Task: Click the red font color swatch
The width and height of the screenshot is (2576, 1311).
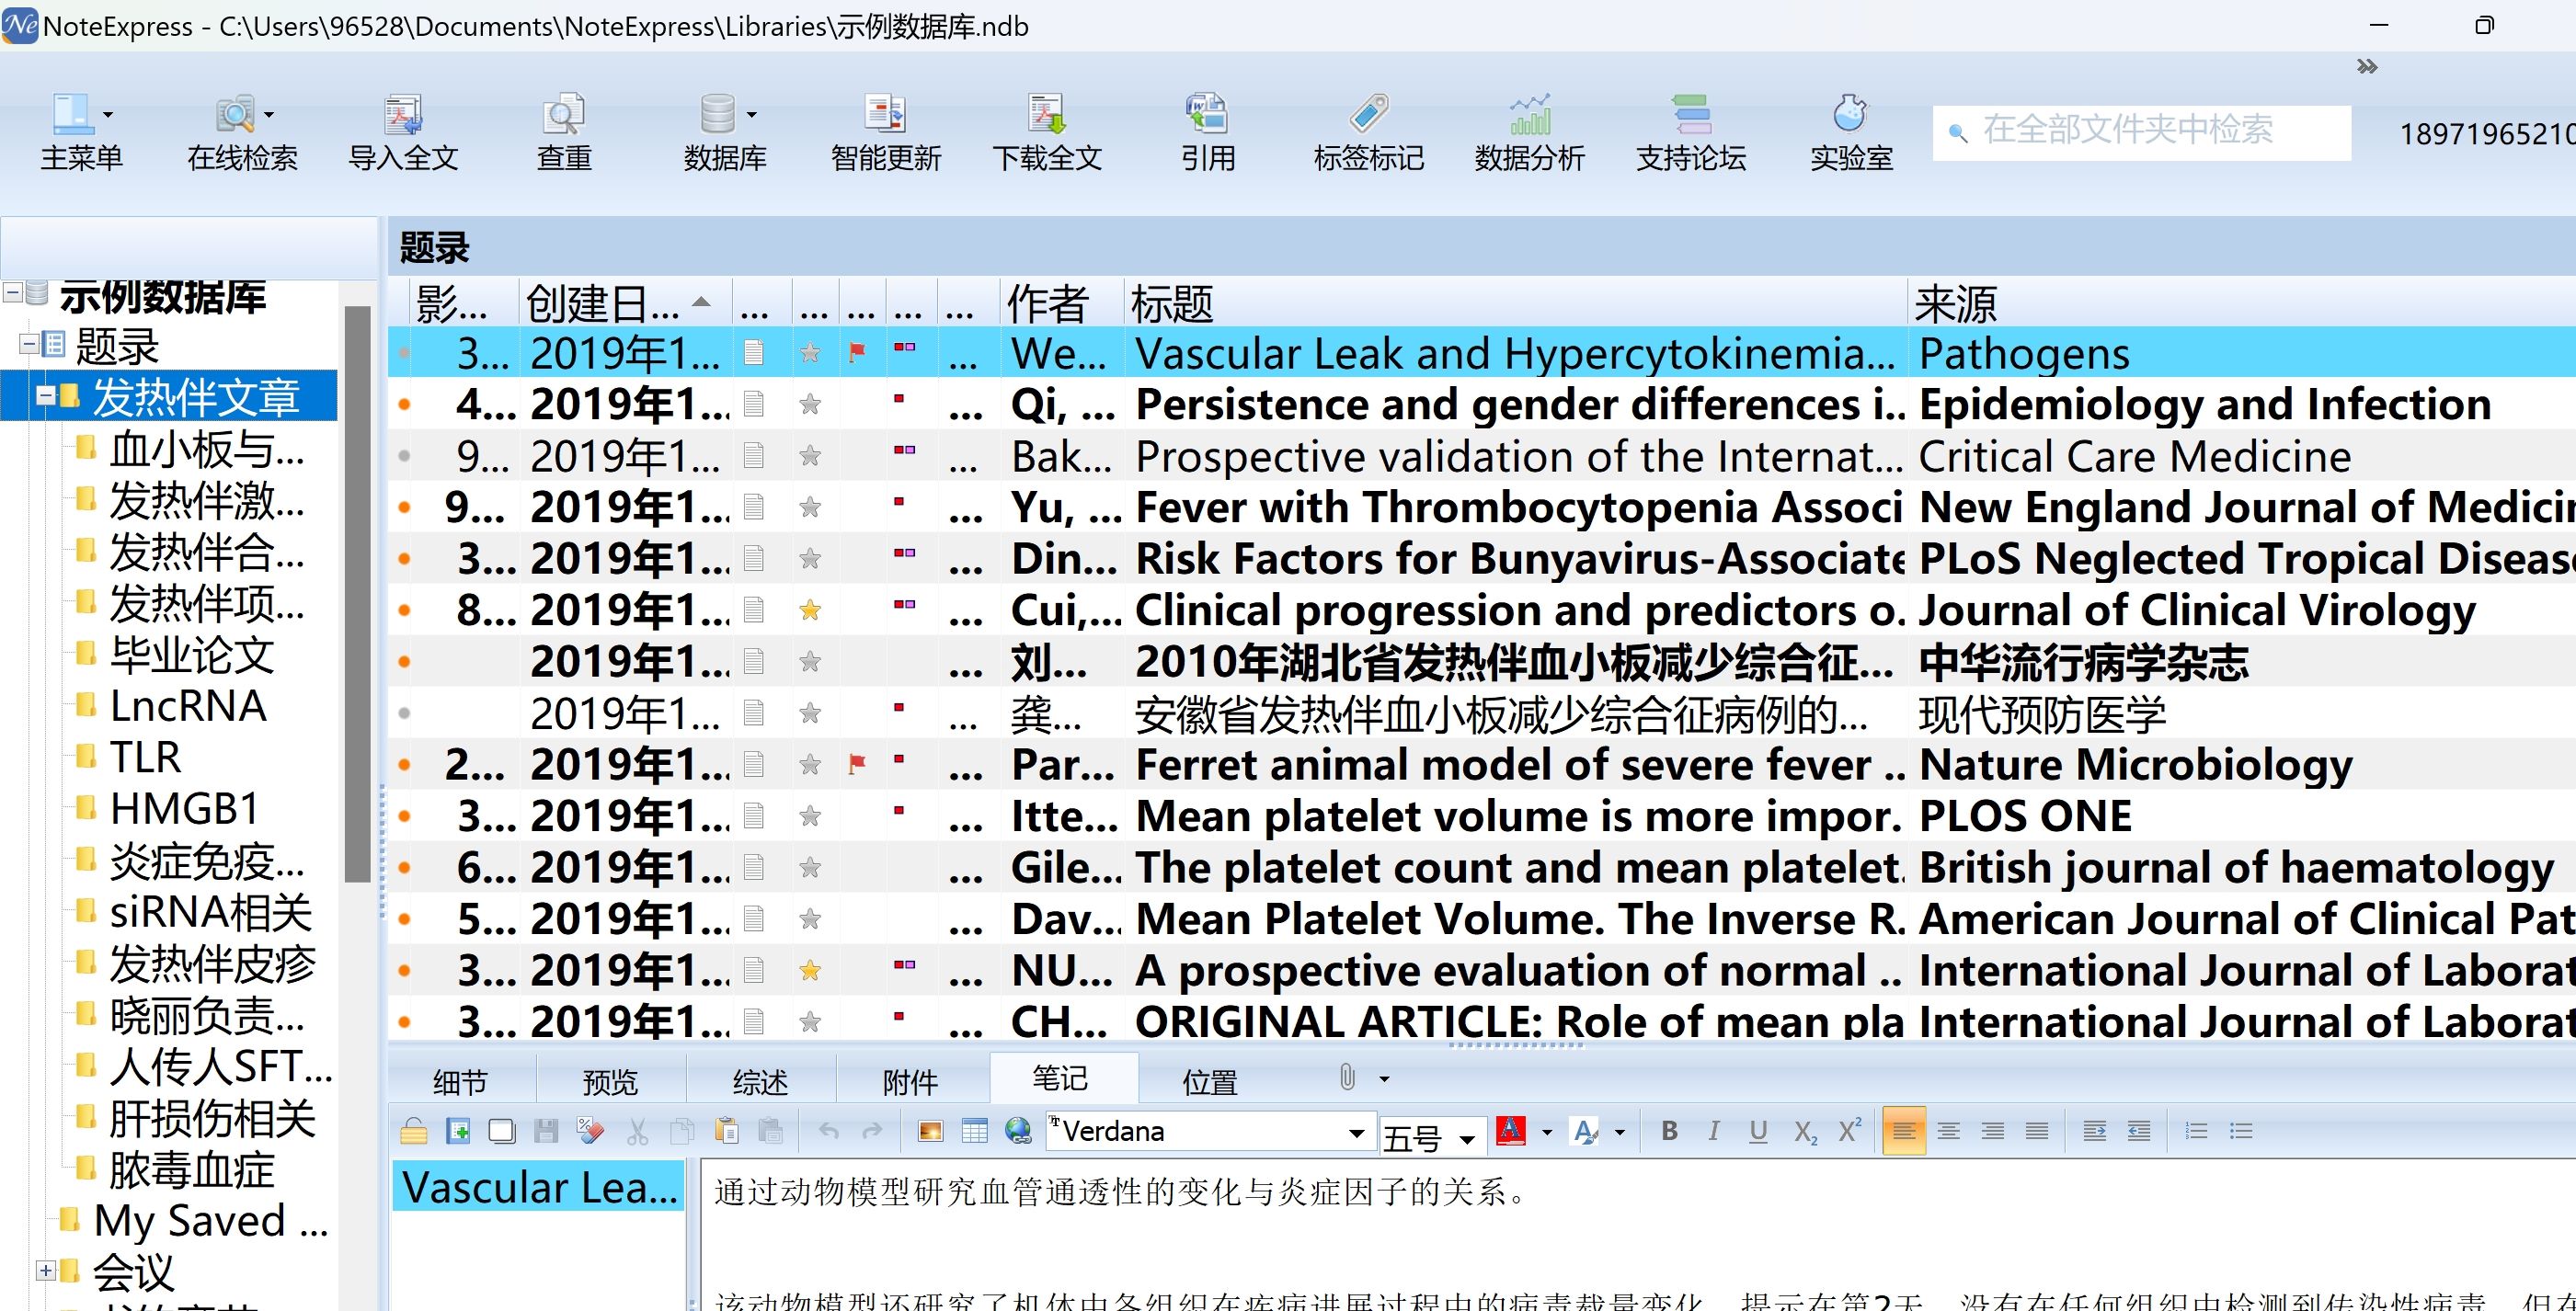Action: tap(1510, 1131)
